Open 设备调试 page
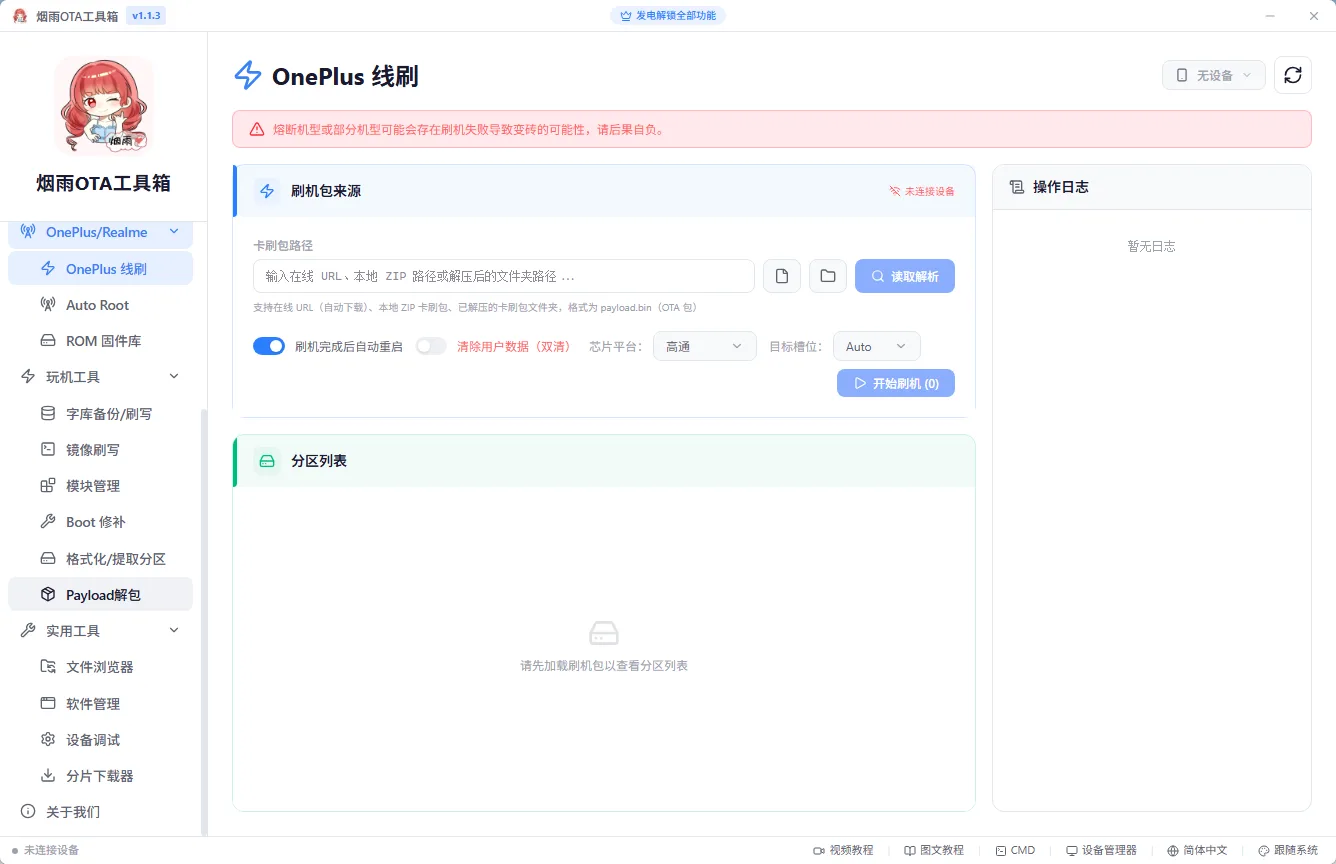1336x864 pixels. pyautogui.click(x=100, y=740)
